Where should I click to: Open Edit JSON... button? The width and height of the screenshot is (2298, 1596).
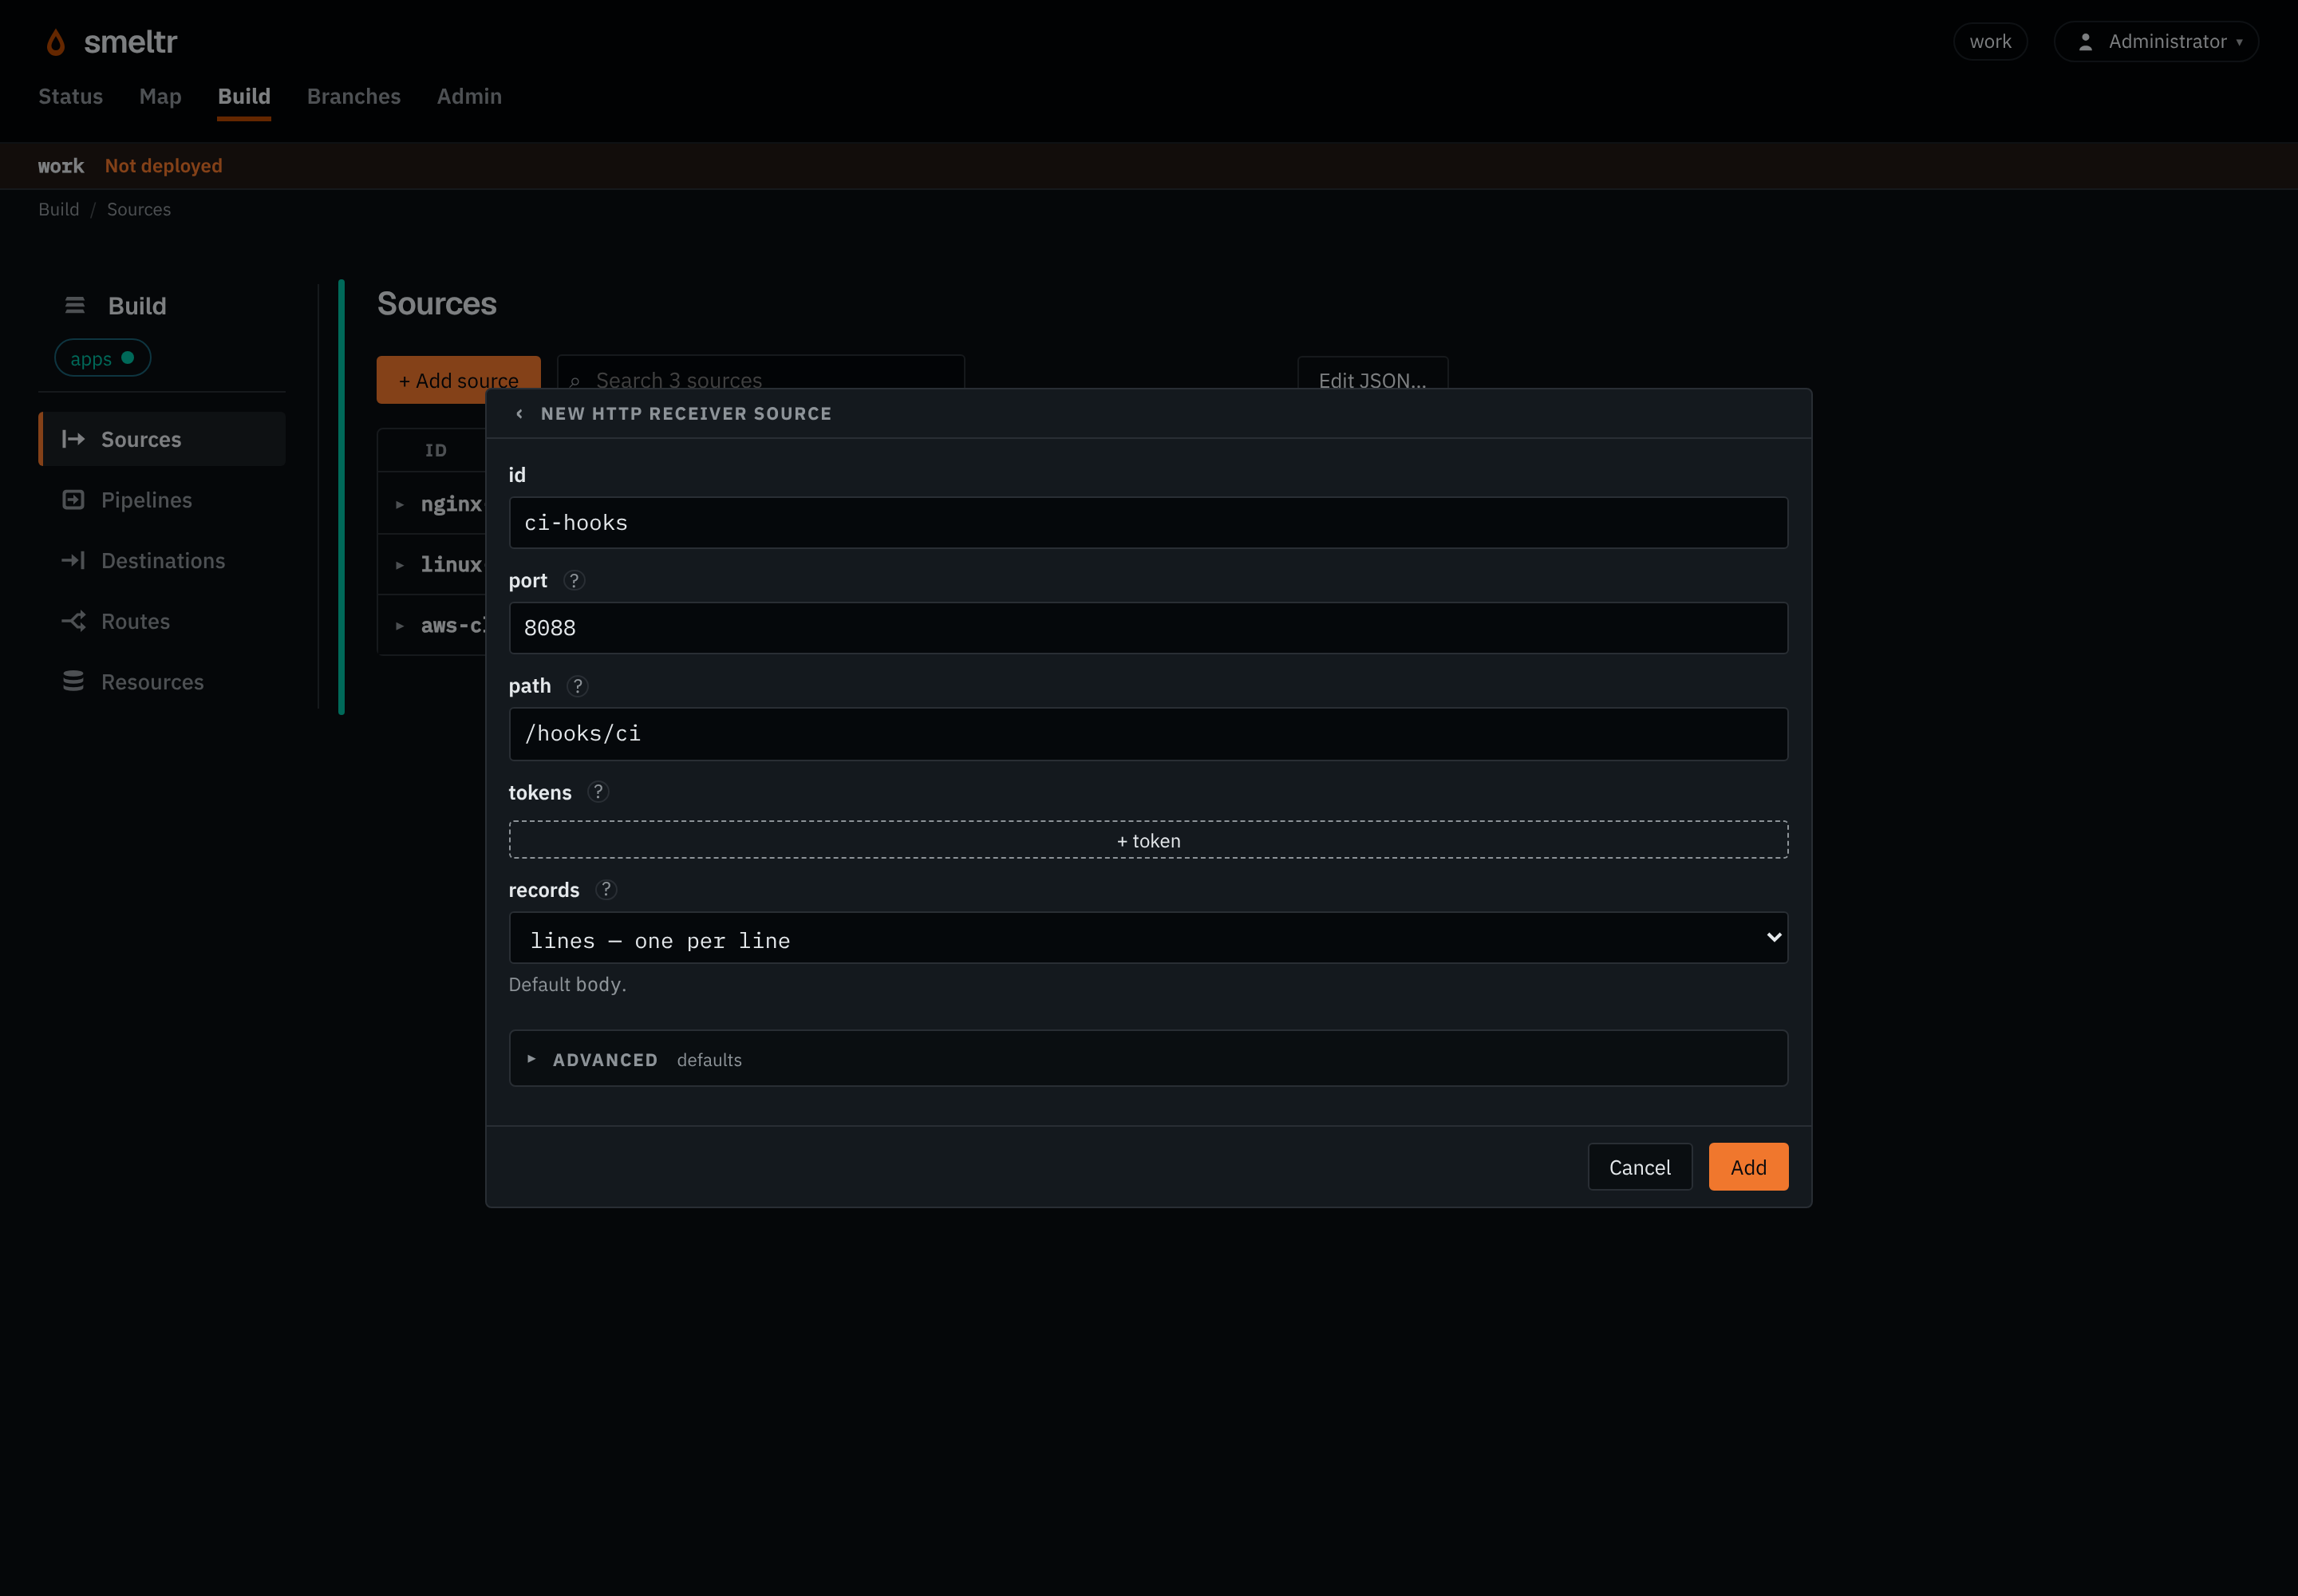(1372, 373)
